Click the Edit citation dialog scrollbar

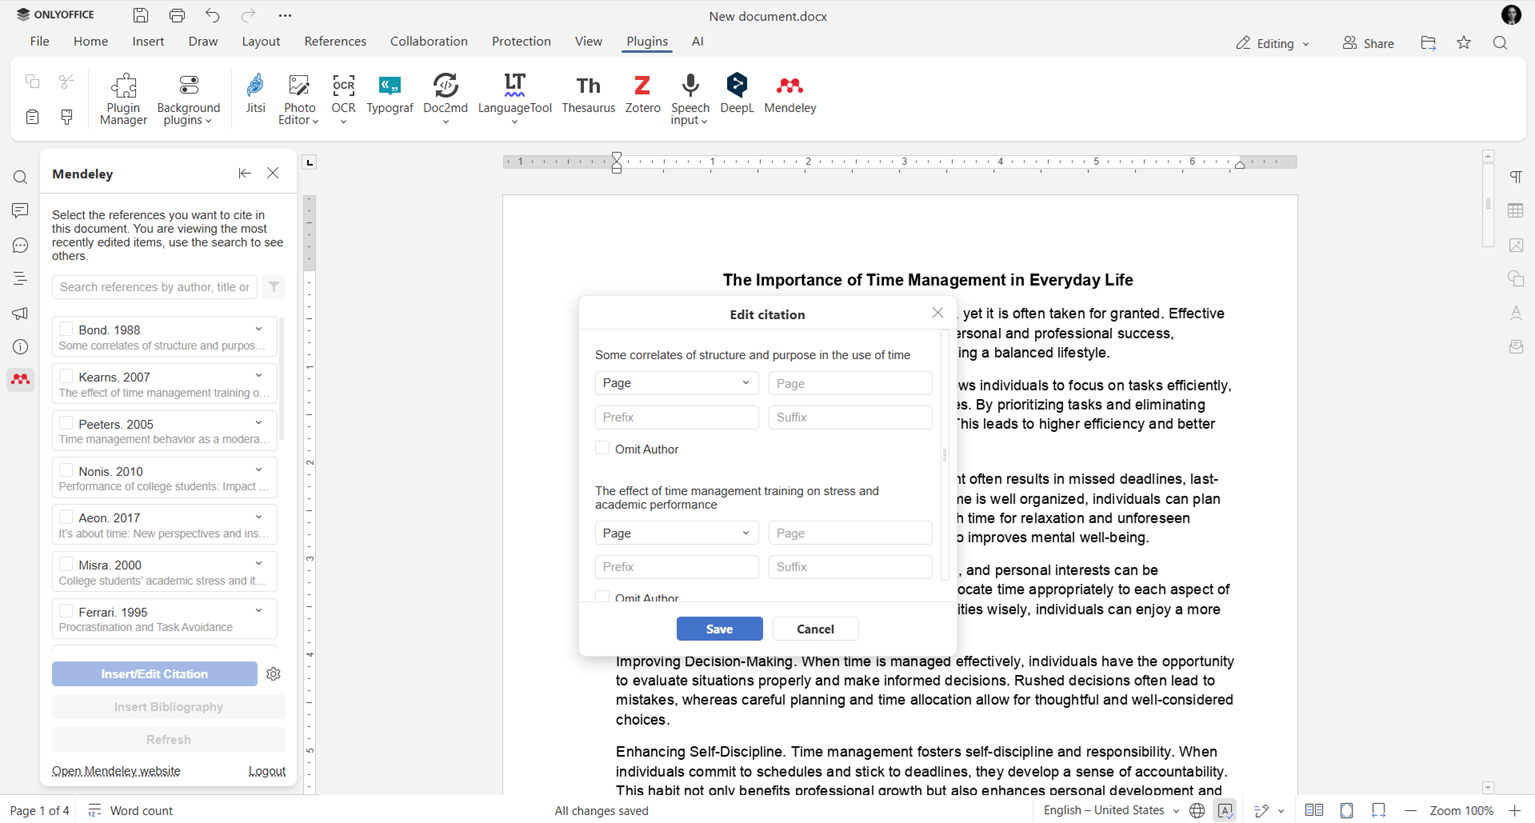pos(945,455)
